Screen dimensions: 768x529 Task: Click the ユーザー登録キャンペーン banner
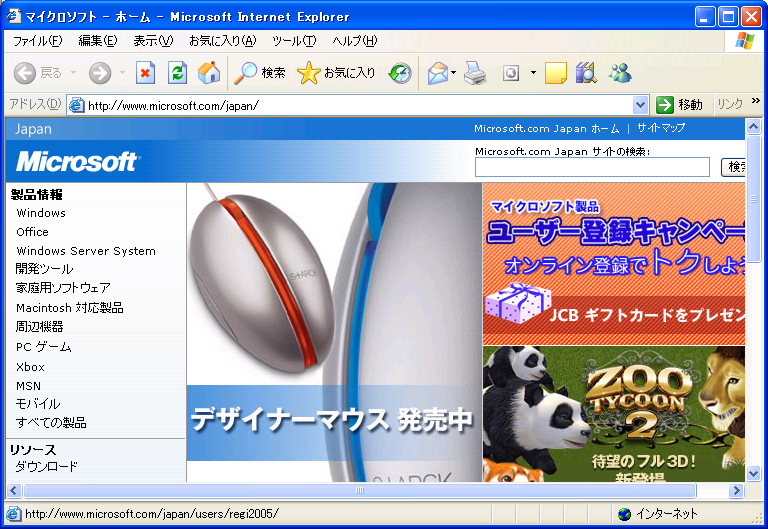[x=614, y=264]
